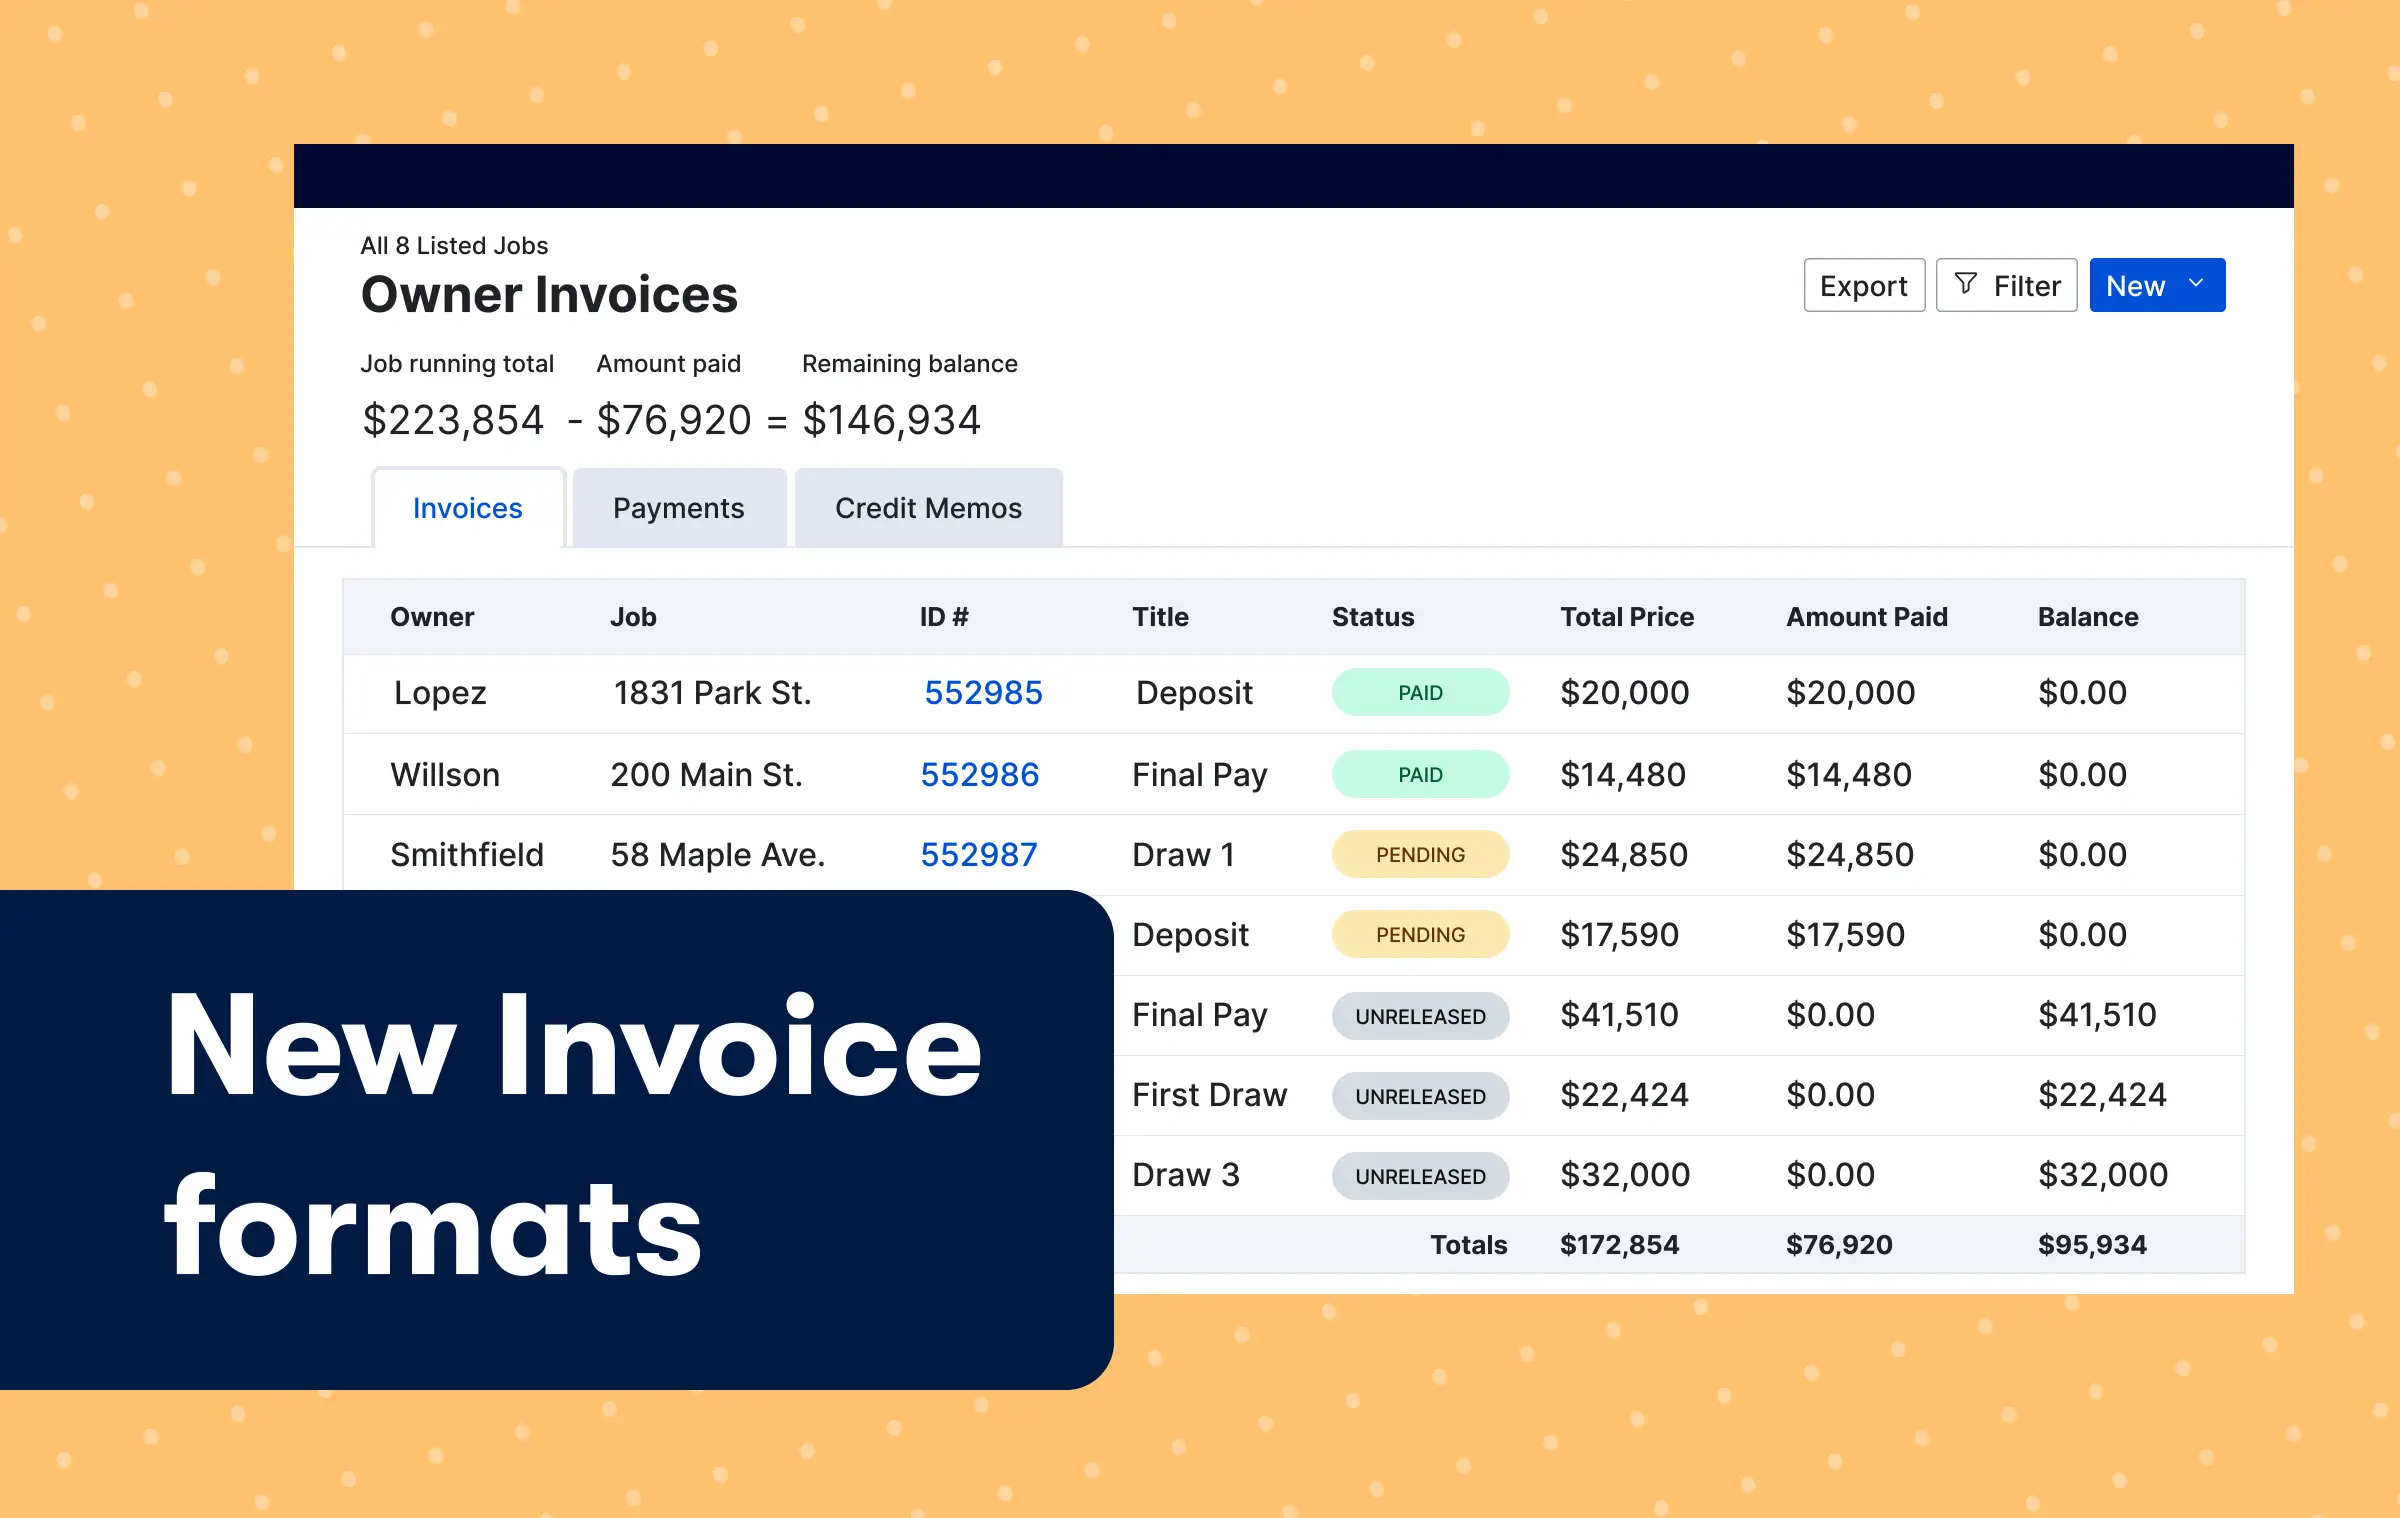Viewport: 2400px width, 1518px height.
Task: Click the UNRELEASED badge on Final Pay
Action: [1420, 1015]
